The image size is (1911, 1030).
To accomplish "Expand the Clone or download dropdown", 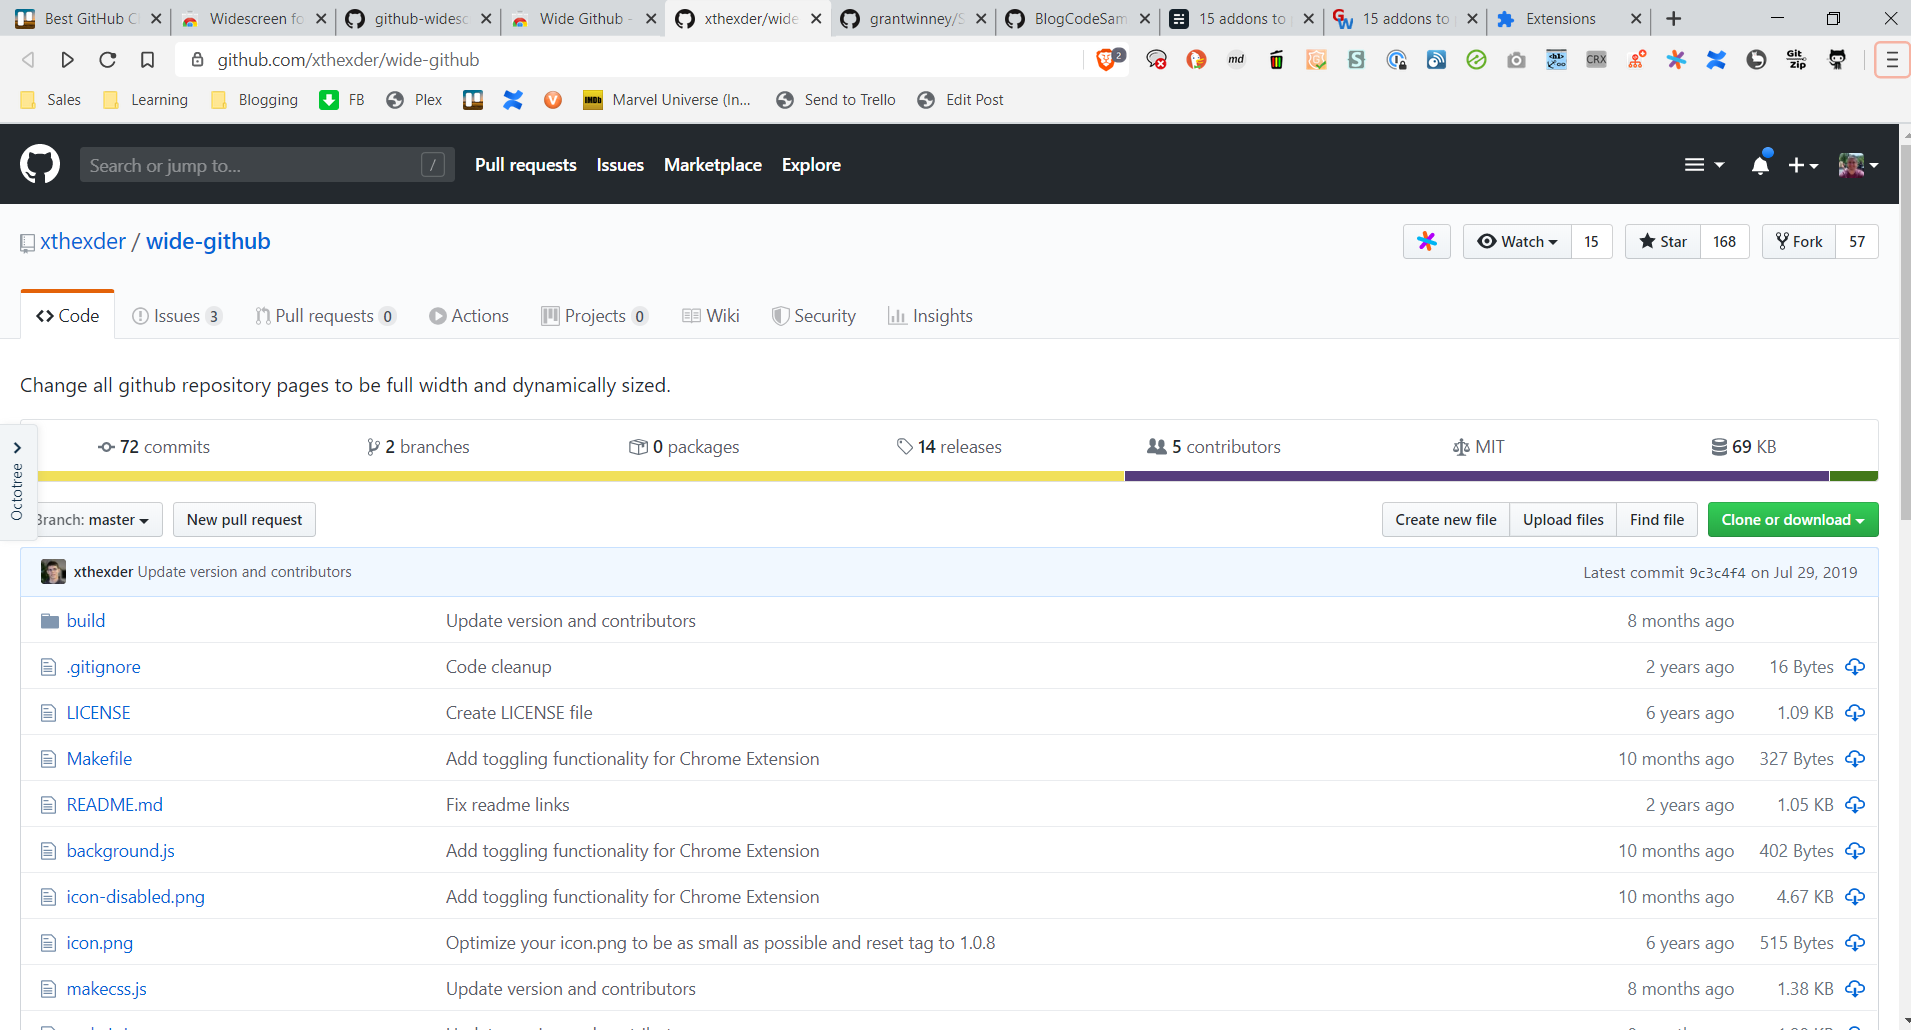I will (1792, 520).
